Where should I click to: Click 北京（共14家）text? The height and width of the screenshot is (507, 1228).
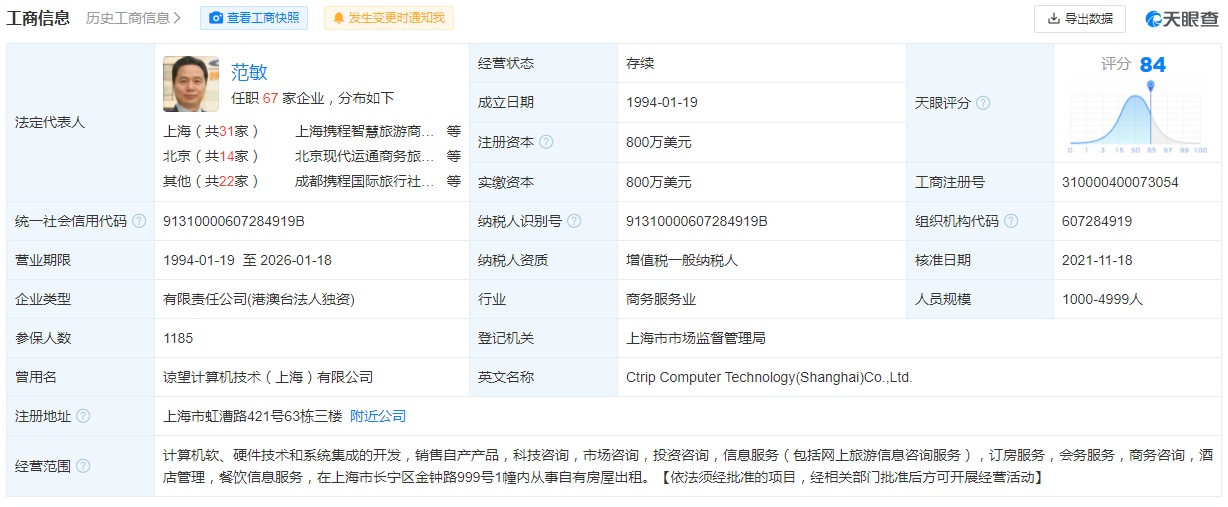[212, 156]
